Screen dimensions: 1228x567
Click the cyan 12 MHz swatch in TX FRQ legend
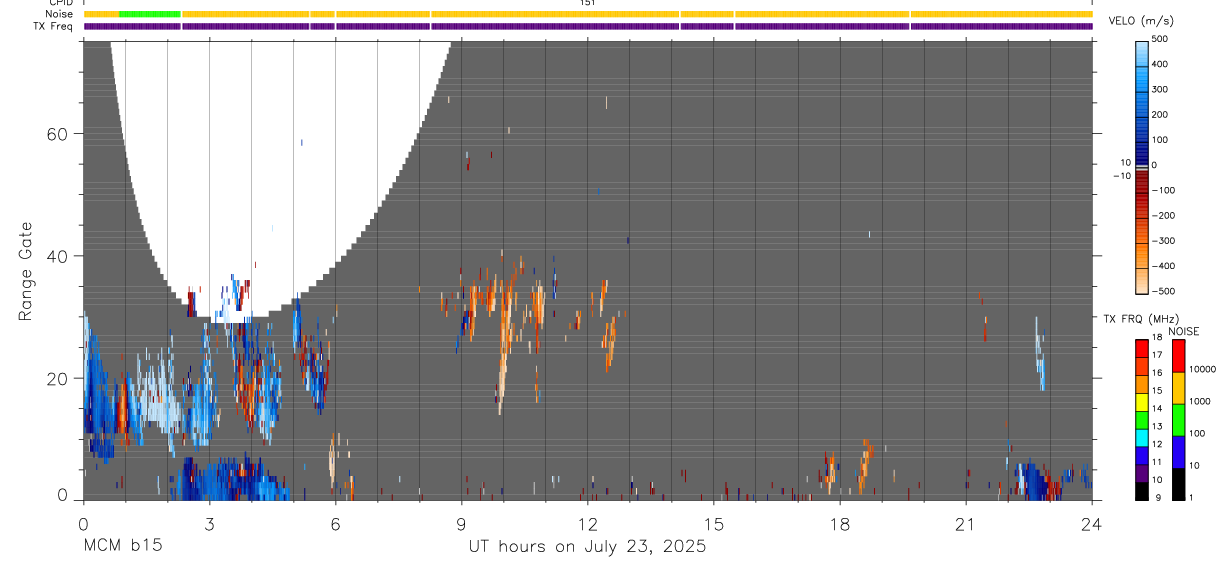pos(1142,439)
